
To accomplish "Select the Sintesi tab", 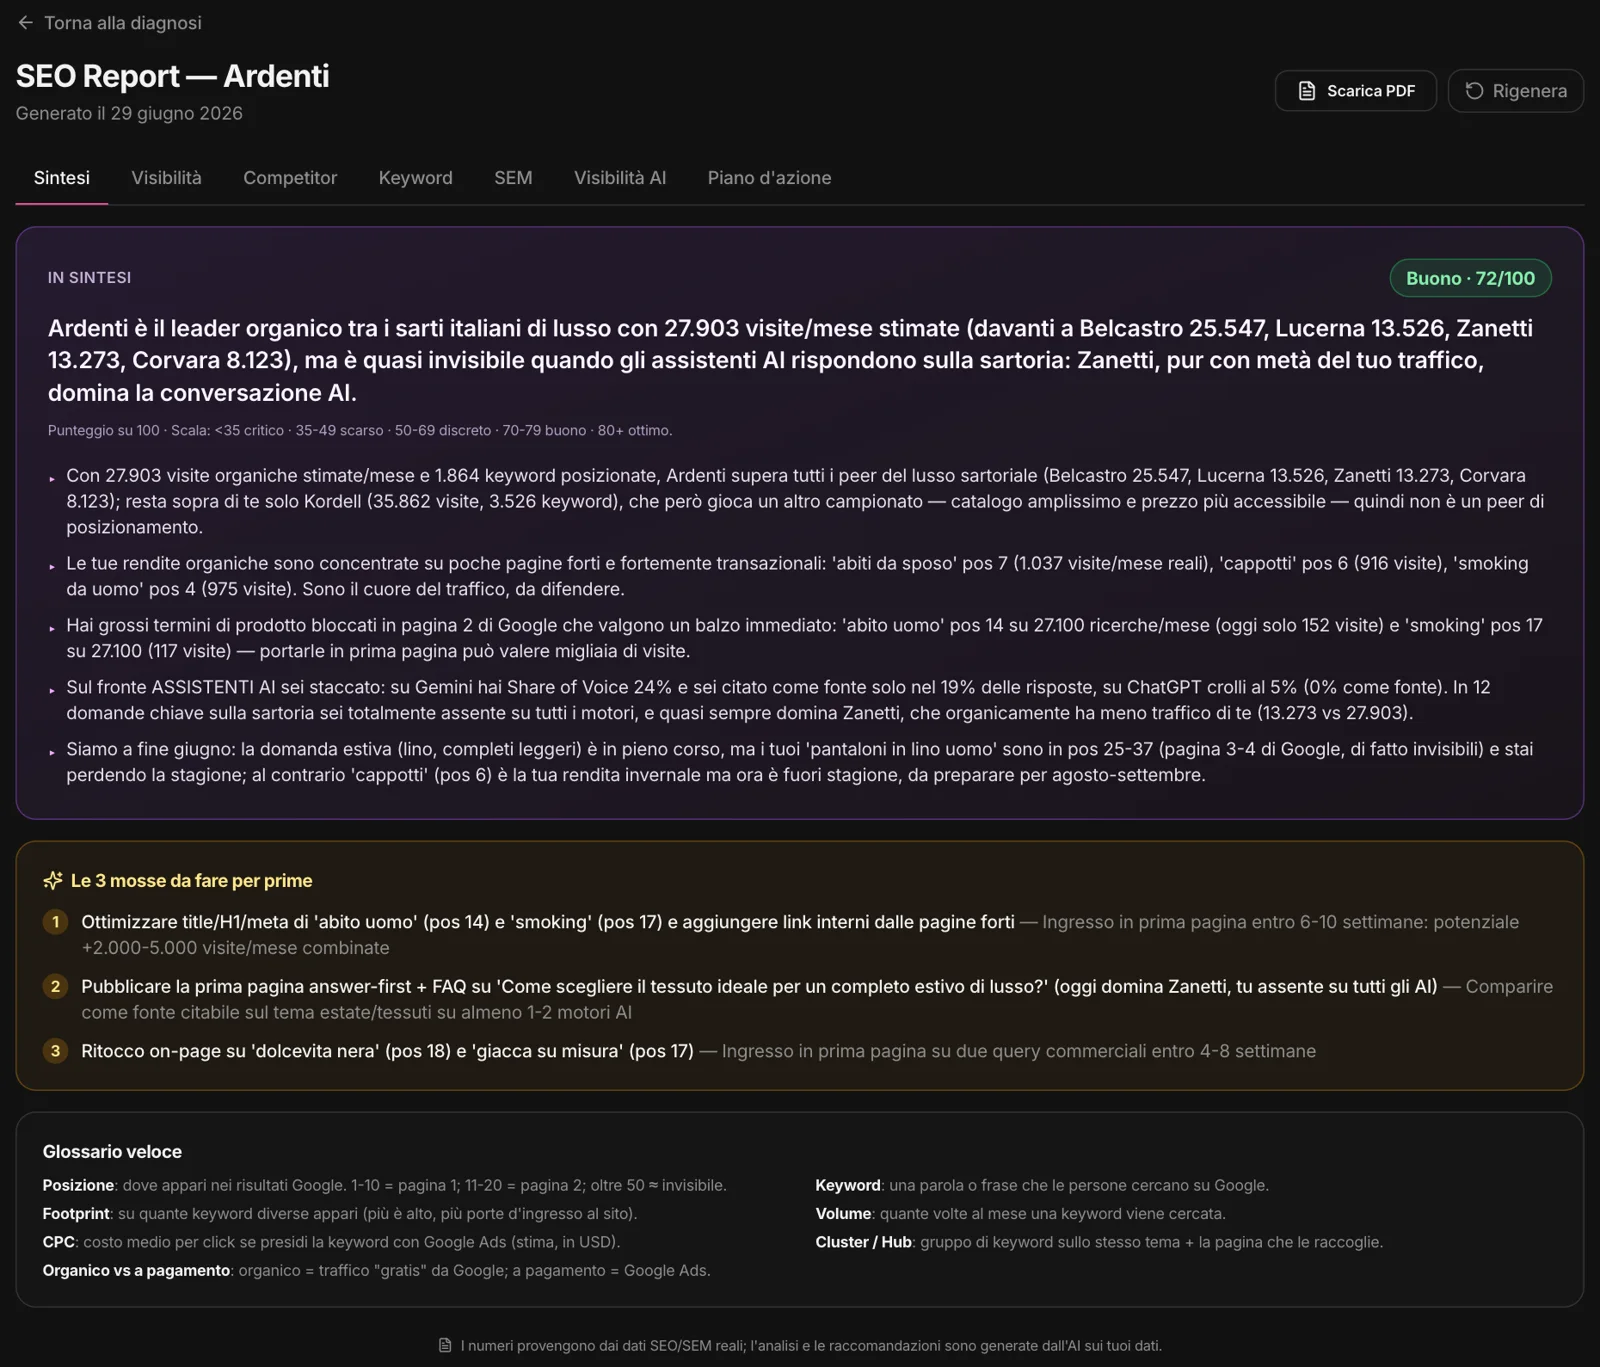I will (x=62, y=178).
